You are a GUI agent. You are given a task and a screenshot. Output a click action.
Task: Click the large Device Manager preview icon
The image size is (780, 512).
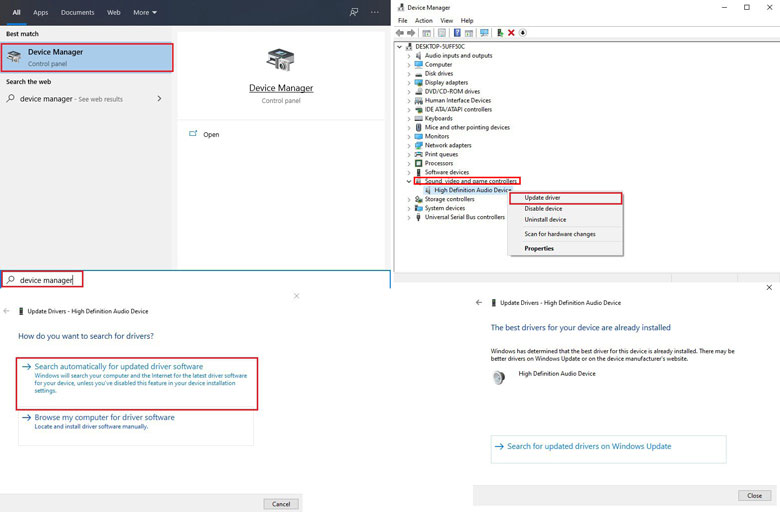281,60
